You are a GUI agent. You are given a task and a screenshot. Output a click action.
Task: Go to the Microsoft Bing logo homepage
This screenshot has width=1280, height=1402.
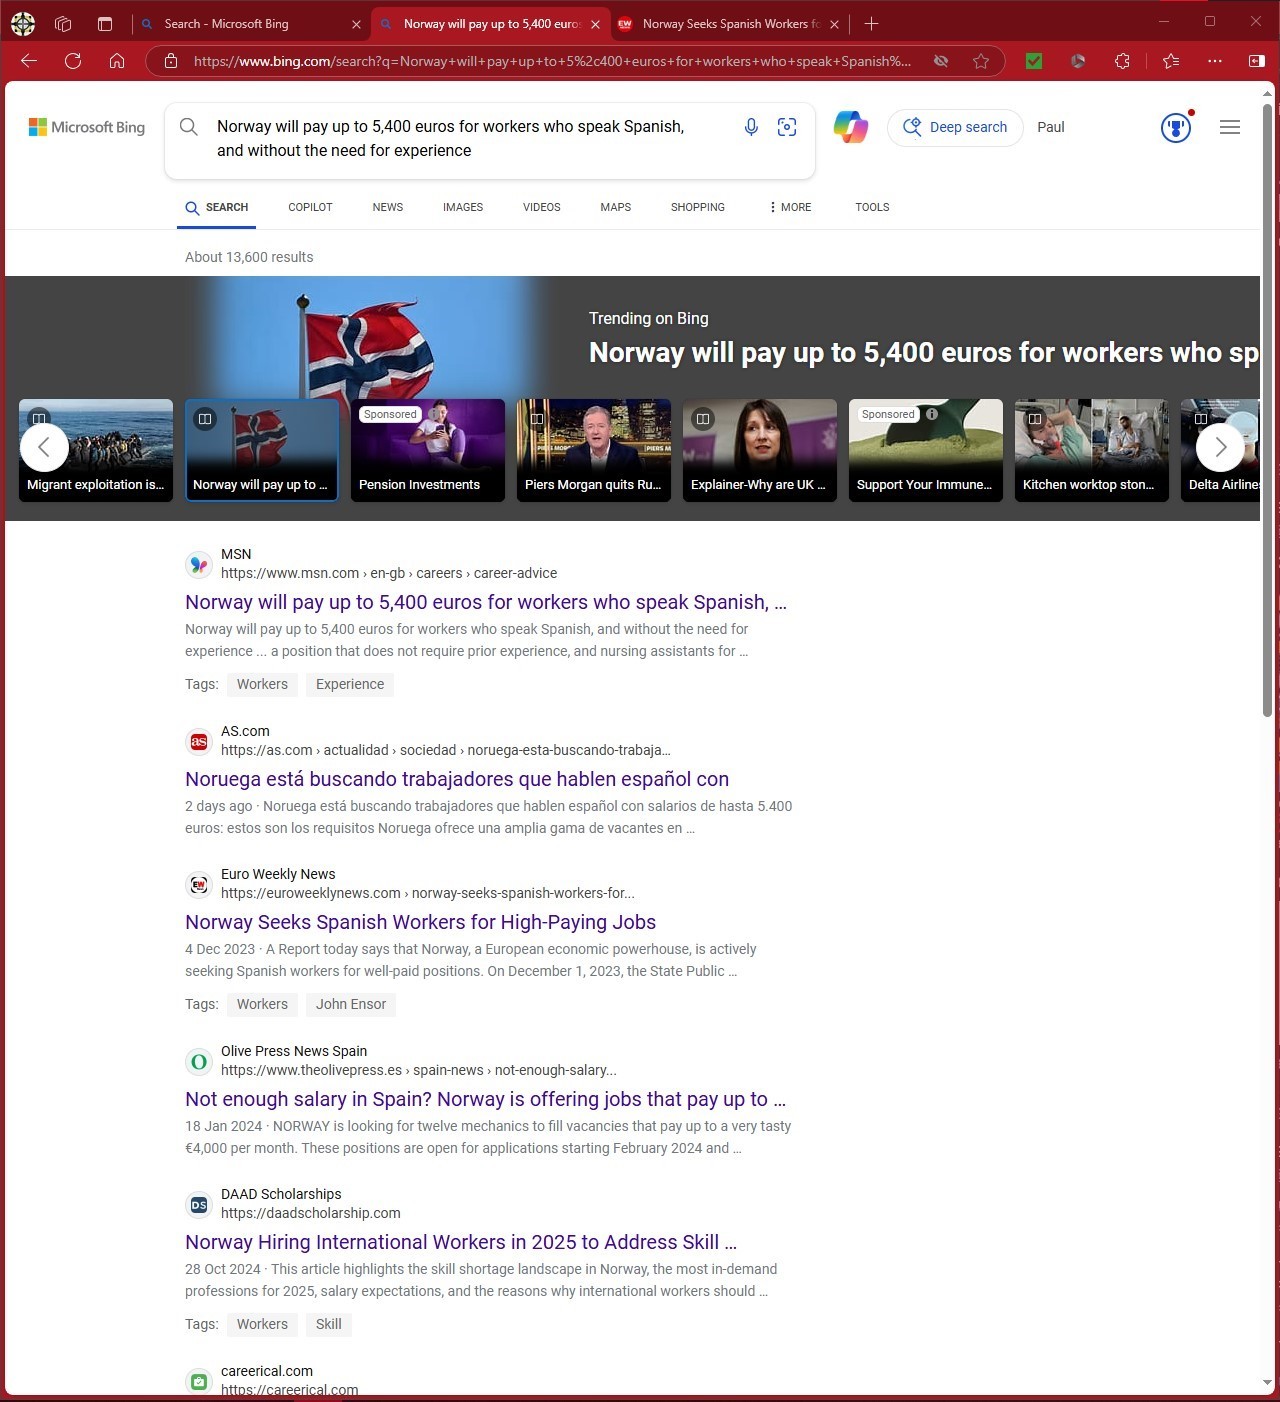point(87,127)
